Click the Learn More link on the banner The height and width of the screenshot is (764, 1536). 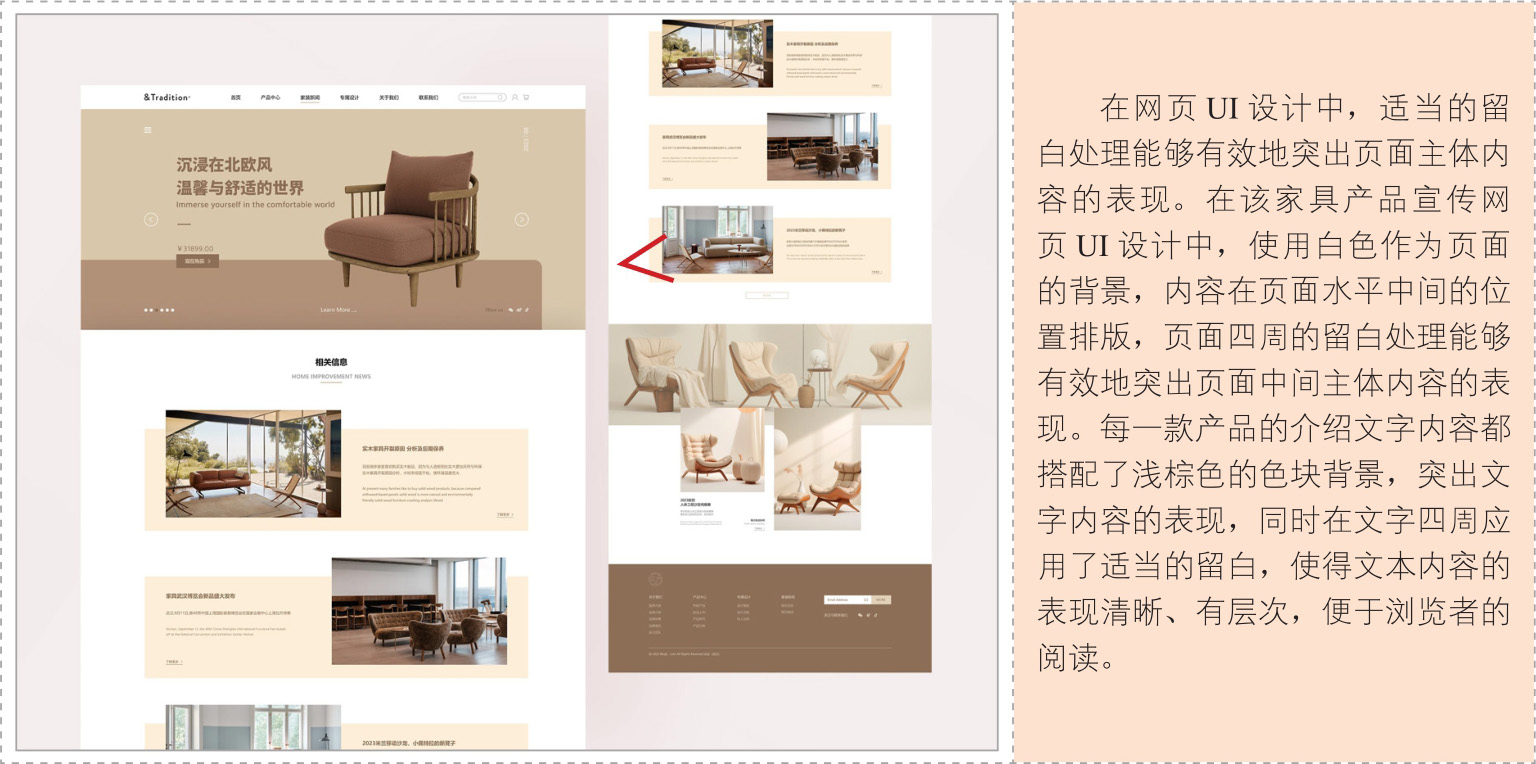pyautogui.click(x=338, y=310)
